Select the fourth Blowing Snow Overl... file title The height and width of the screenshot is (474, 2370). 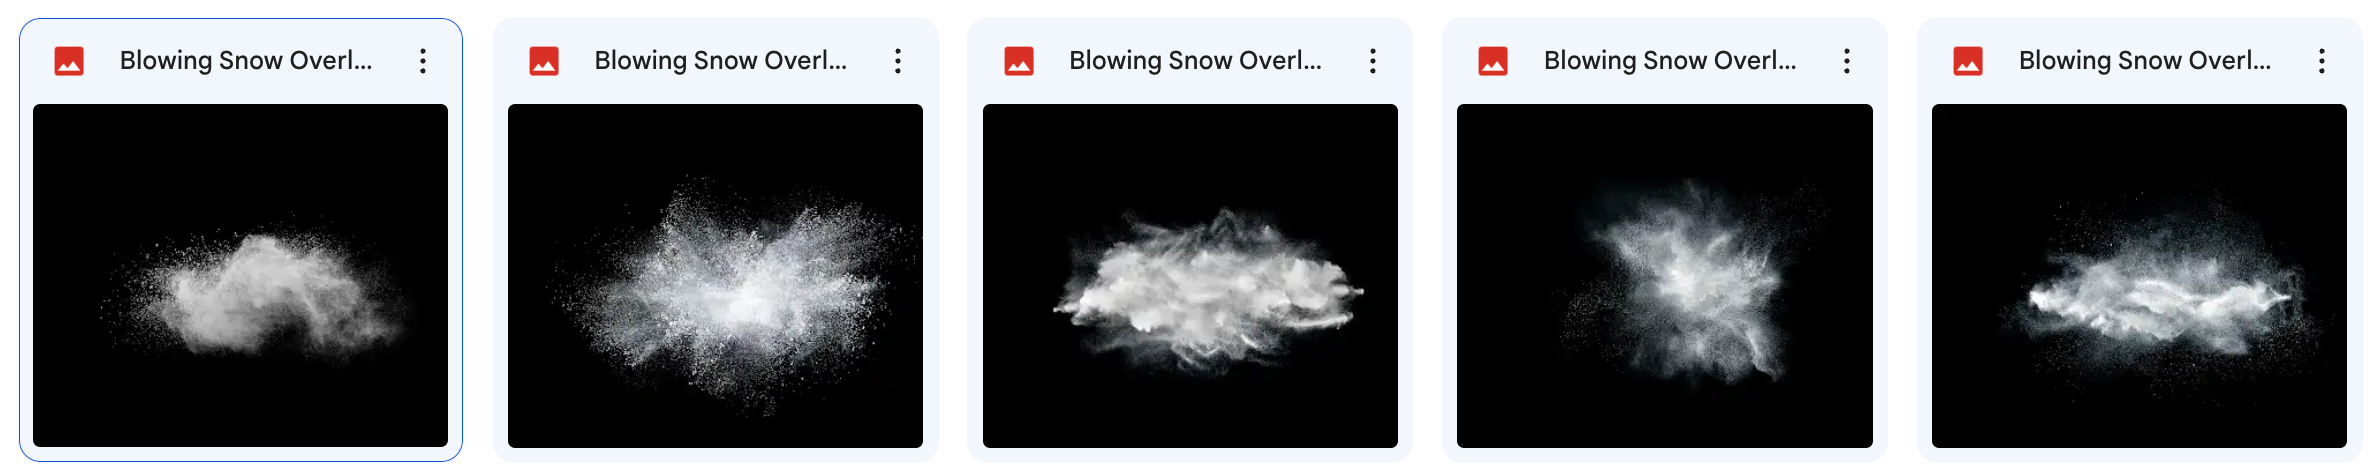point(1670,61)
